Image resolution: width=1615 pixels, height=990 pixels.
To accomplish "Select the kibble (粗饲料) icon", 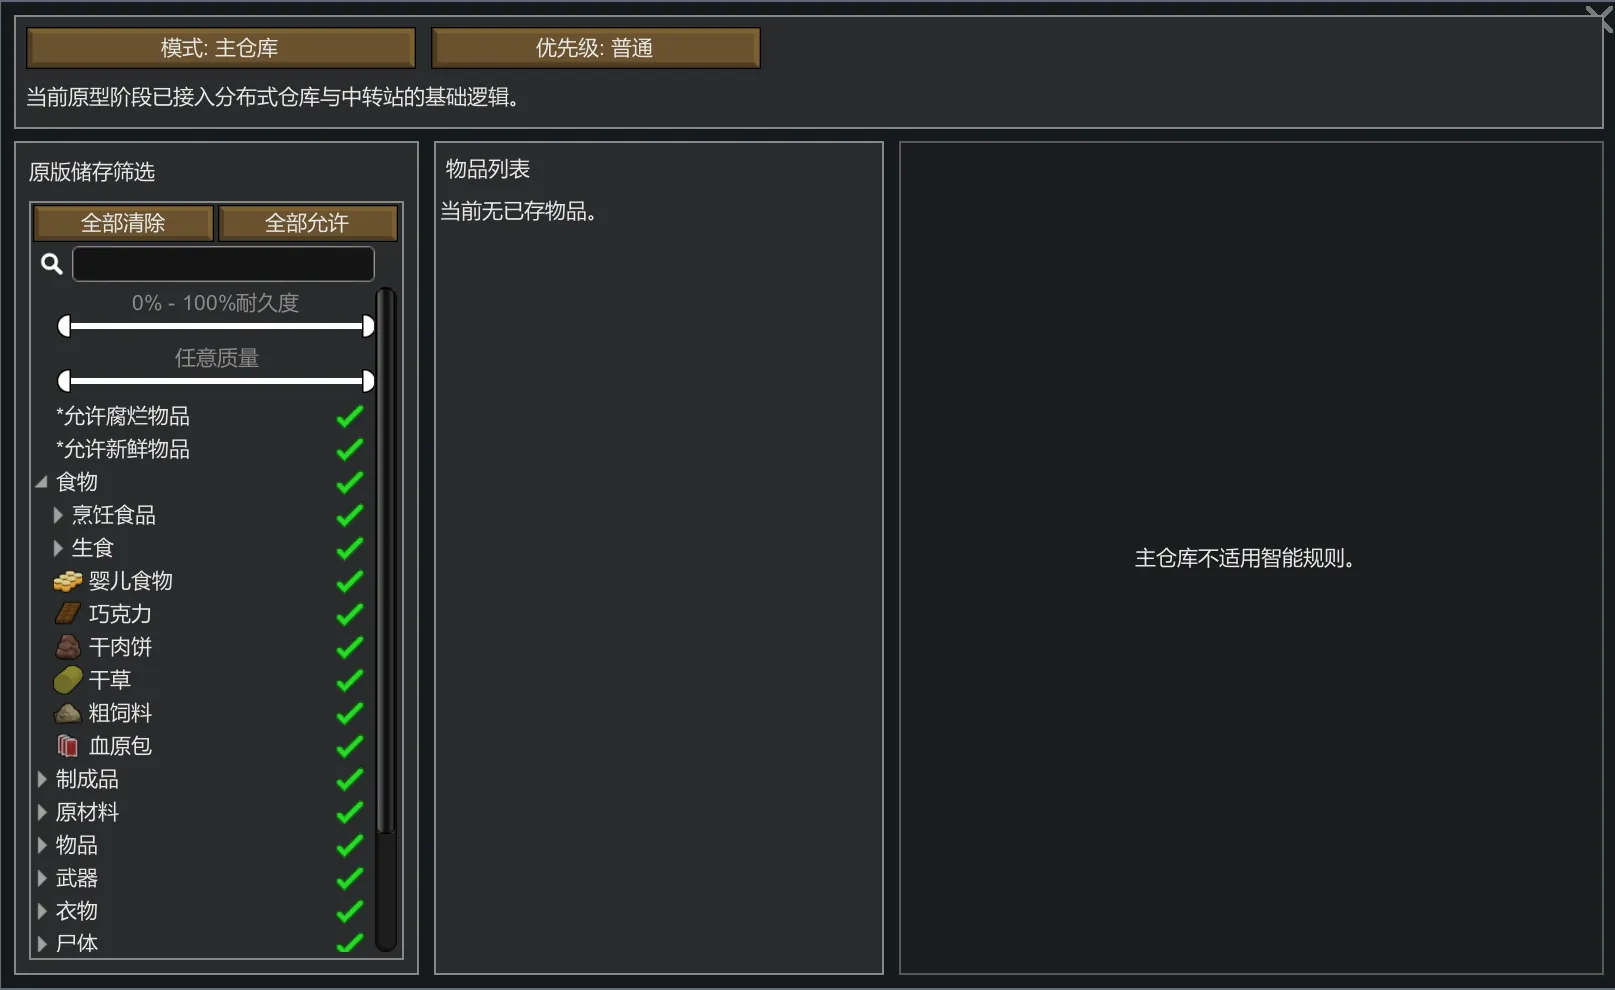I will point(67,713).
